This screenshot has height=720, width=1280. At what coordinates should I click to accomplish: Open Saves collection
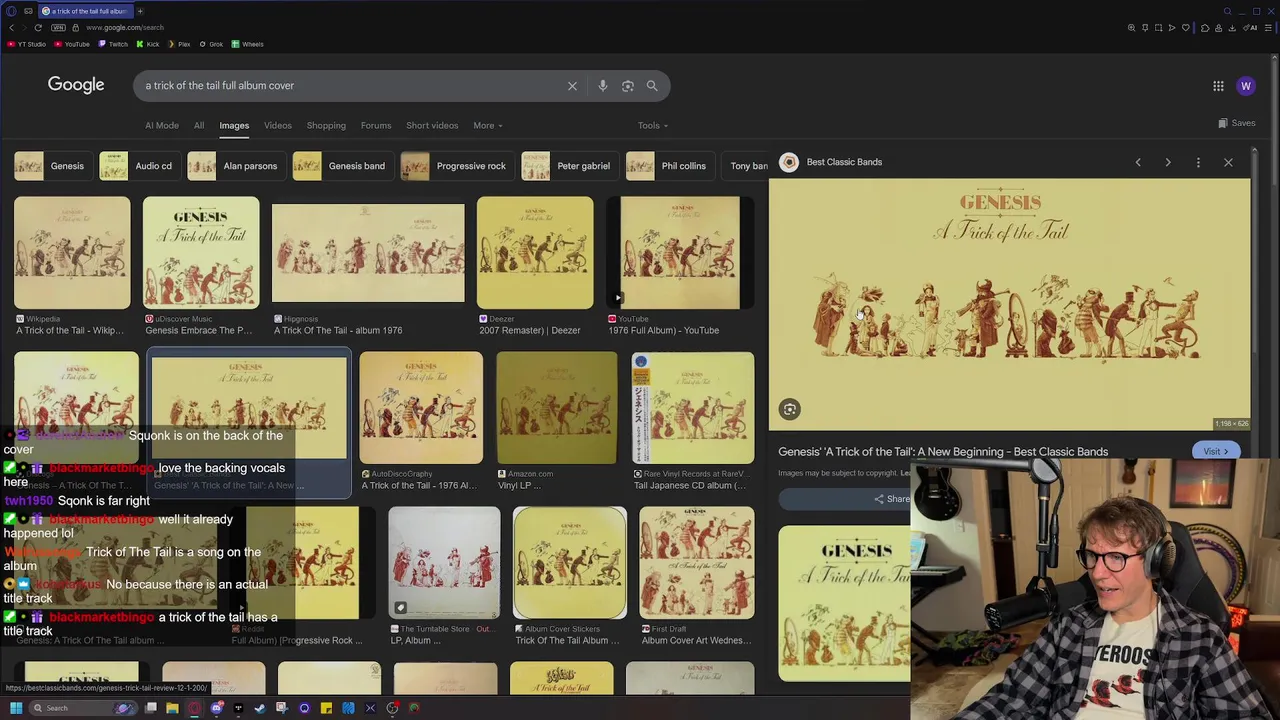click(1237, 123)
